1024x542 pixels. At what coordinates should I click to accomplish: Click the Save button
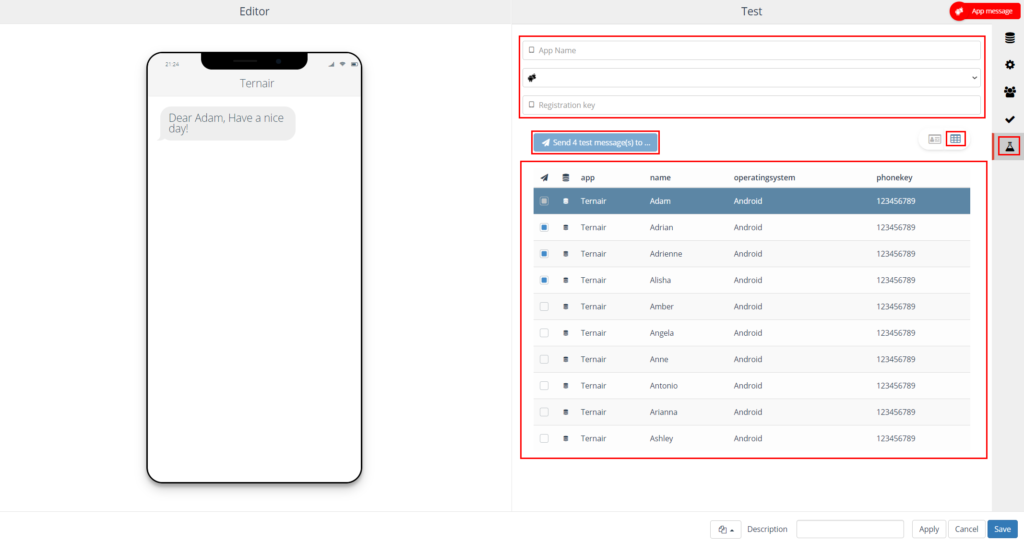(x=1002, y=530)
